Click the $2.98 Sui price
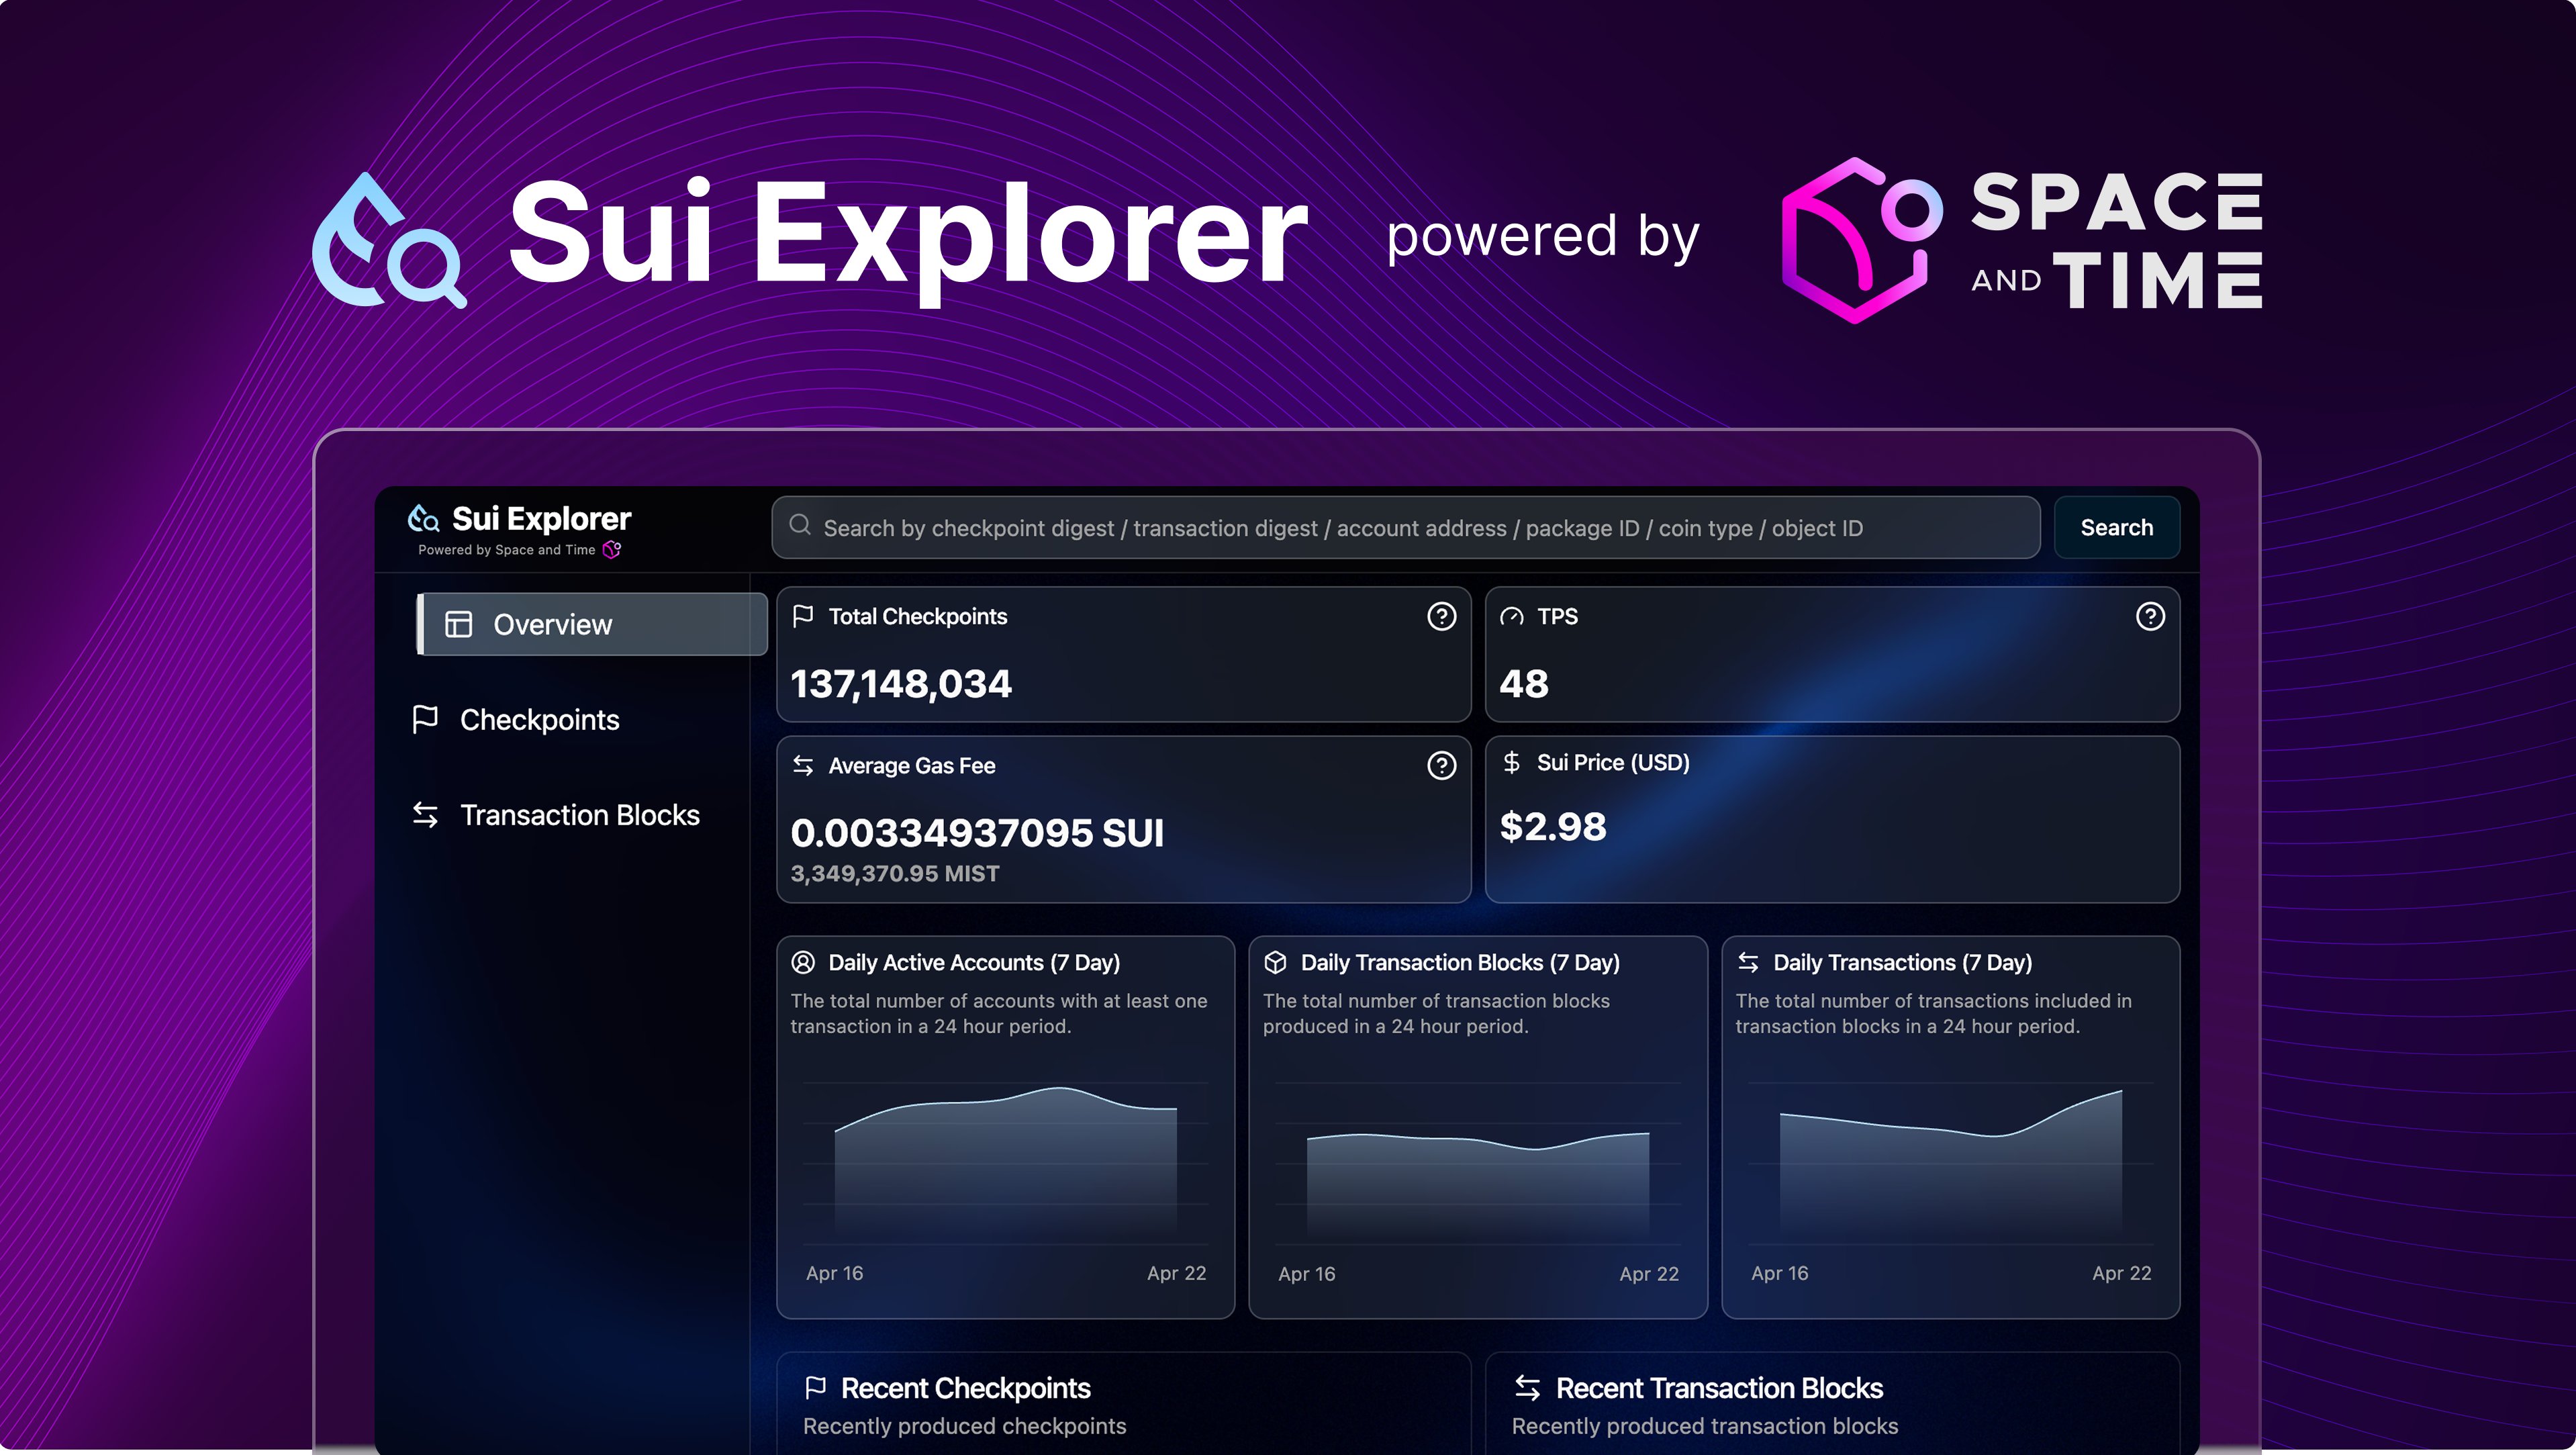 pos(1552,826)
